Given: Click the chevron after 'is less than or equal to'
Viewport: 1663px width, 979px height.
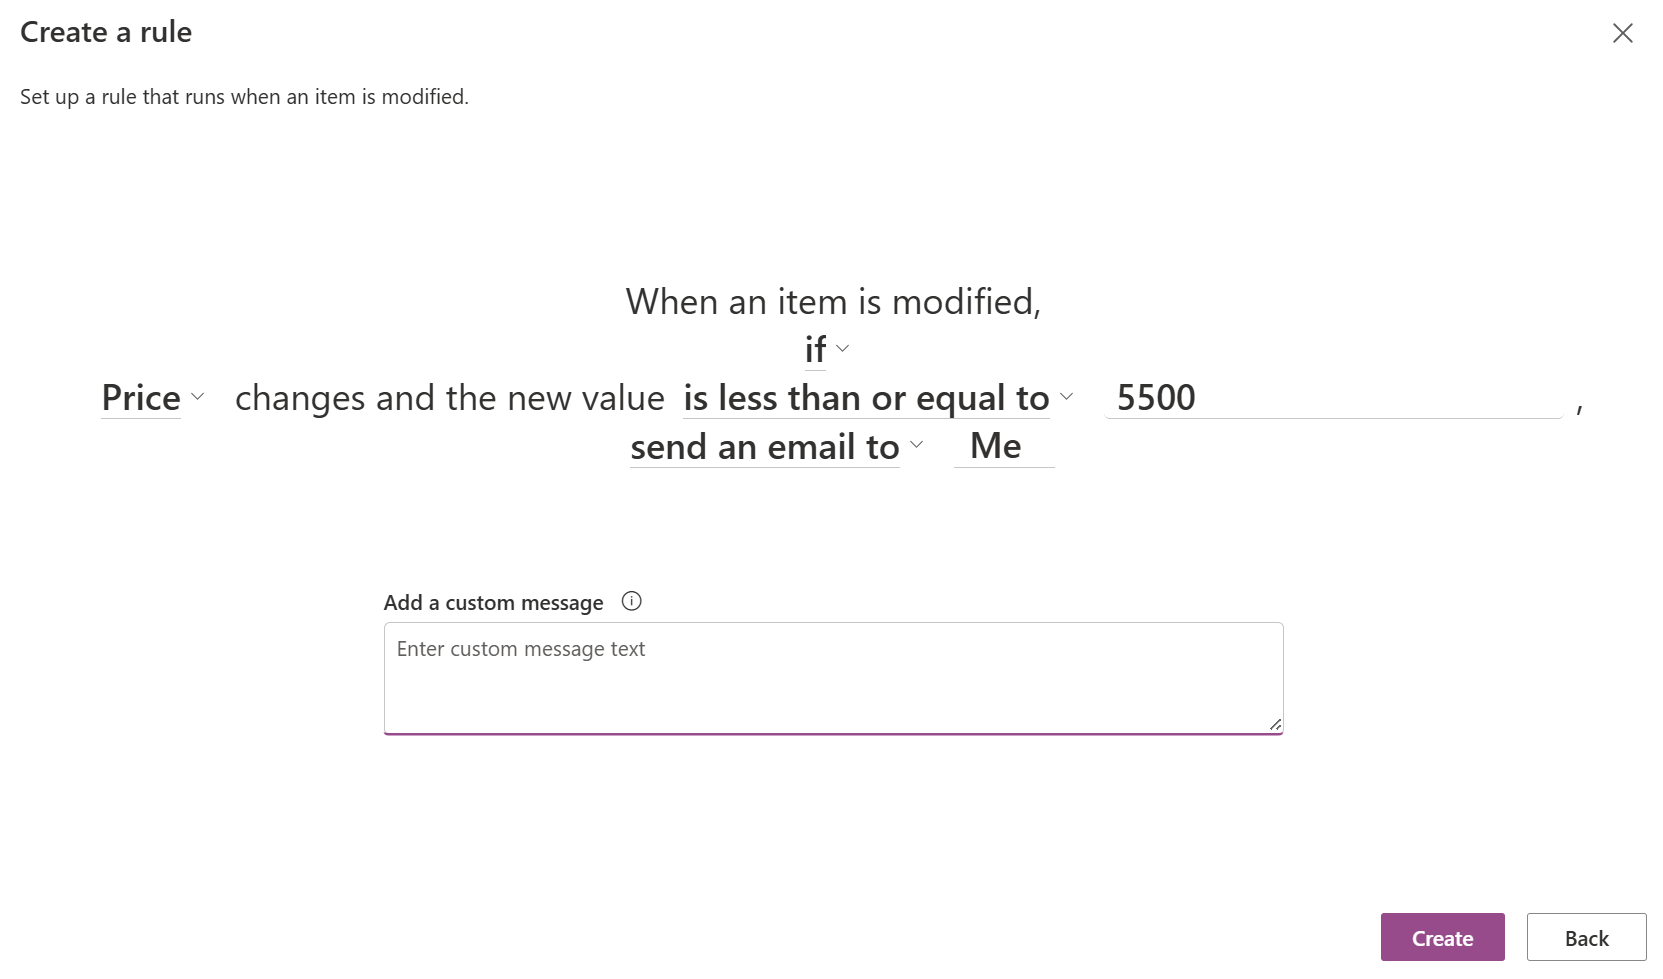Looking at the screenshot, I should coord(1067,397).
